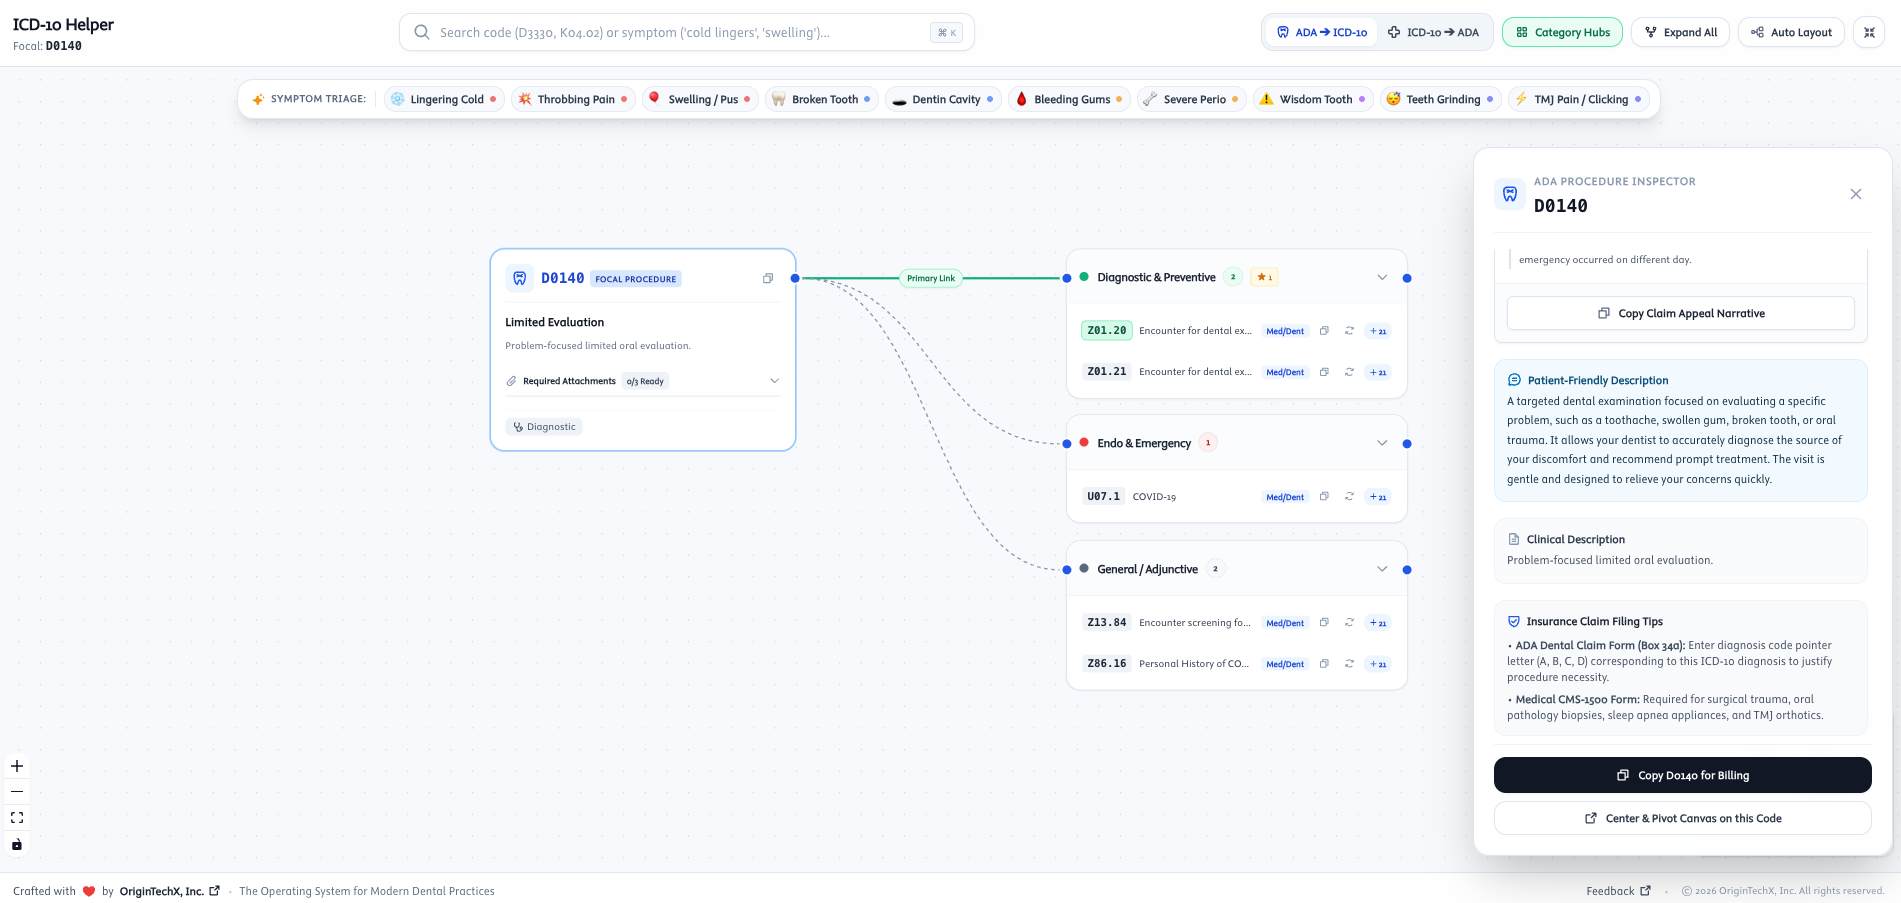Screen dimensions: 1901x903
Task: Click copy icon in U07.1 COVID-19 row
Action: [1324, 497]
